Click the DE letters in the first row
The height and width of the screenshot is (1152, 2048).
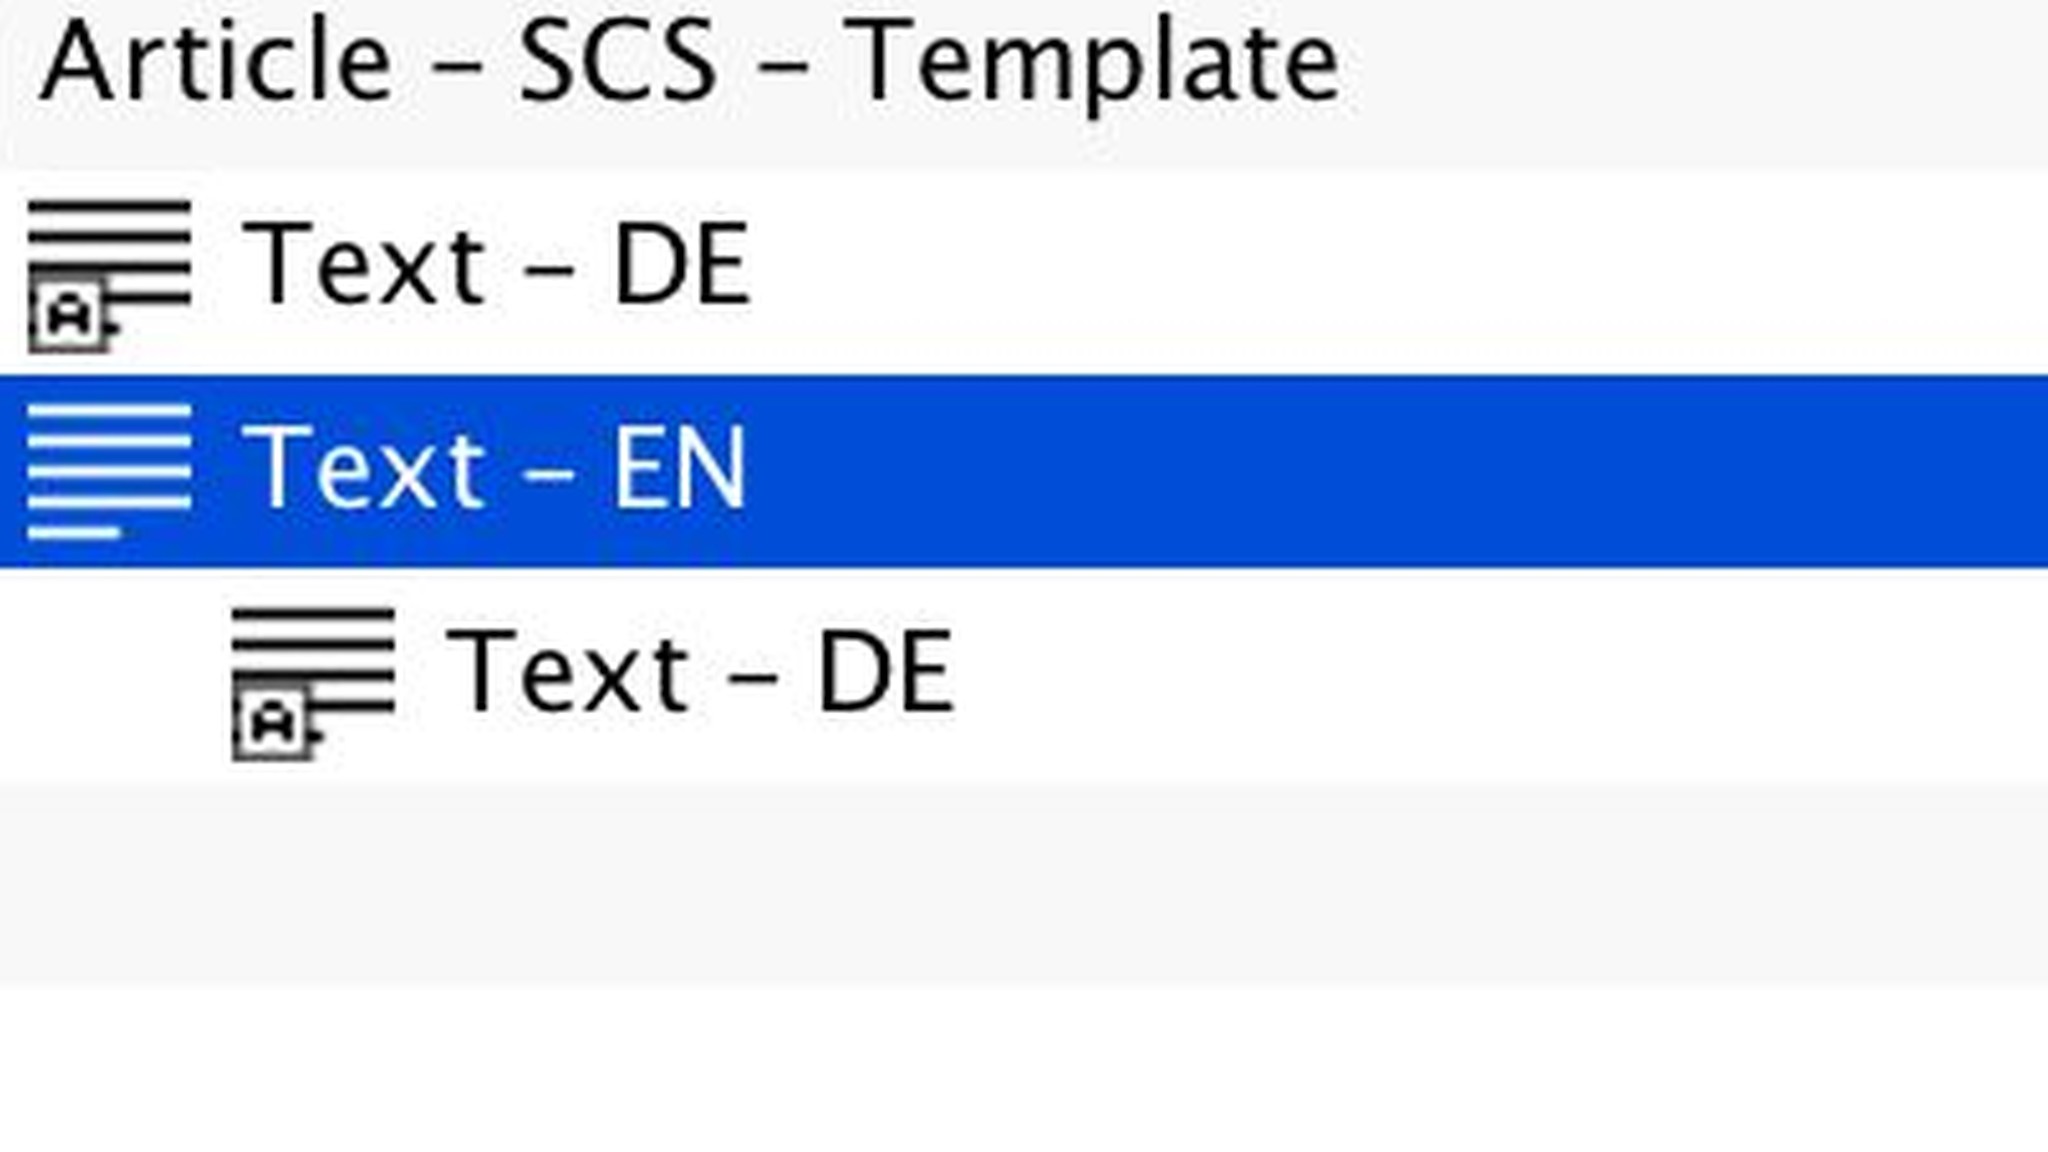pos(681,264)
